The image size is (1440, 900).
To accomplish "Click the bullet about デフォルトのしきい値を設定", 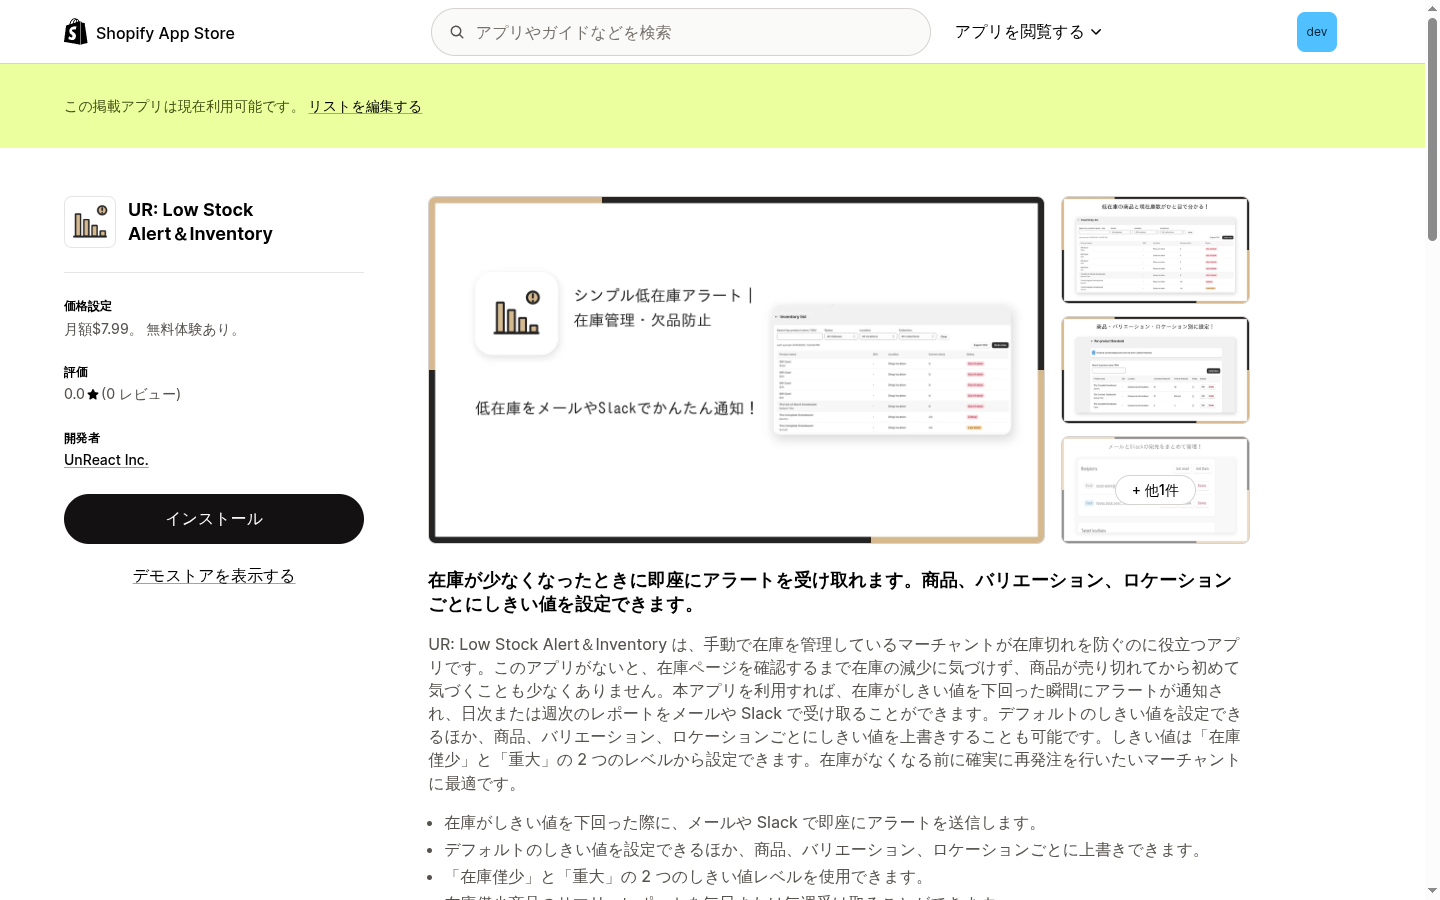I will (x=826, y=849).
